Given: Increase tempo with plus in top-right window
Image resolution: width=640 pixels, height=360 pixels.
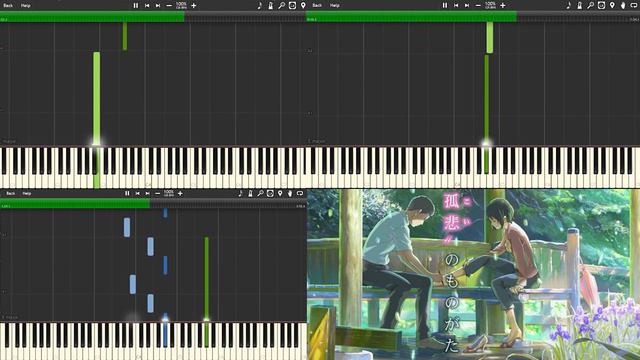Looking at the screenshot, I should (x=503, y=6).
